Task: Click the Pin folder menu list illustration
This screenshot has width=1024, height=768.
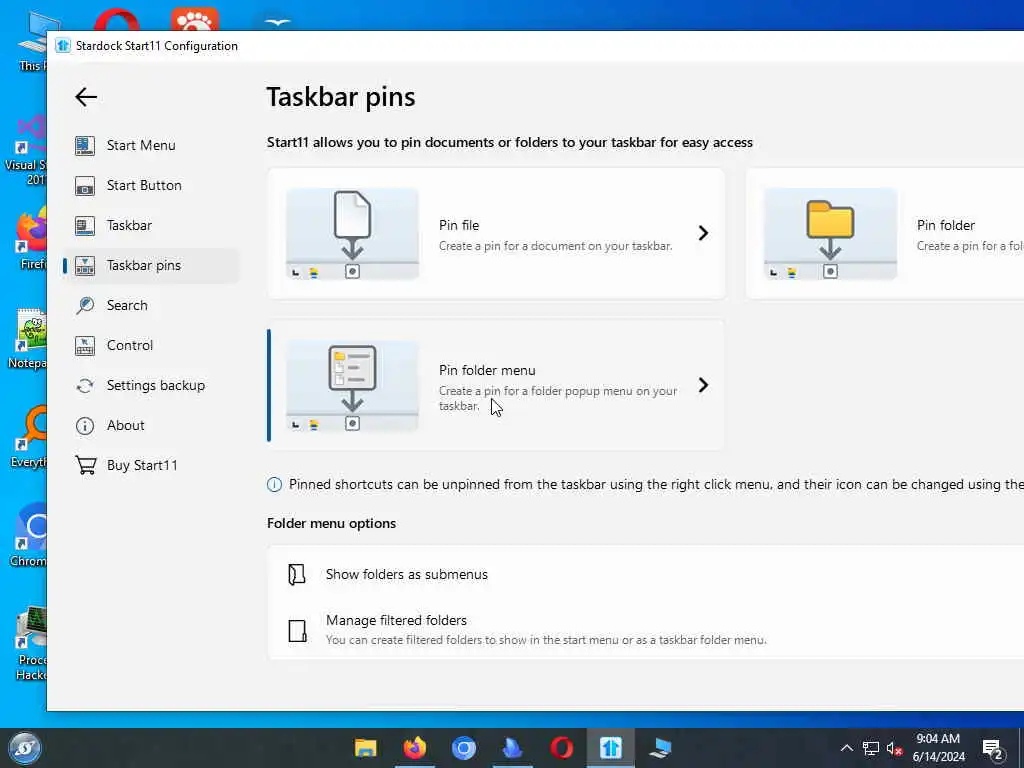Action: click(x=353, y=385)
